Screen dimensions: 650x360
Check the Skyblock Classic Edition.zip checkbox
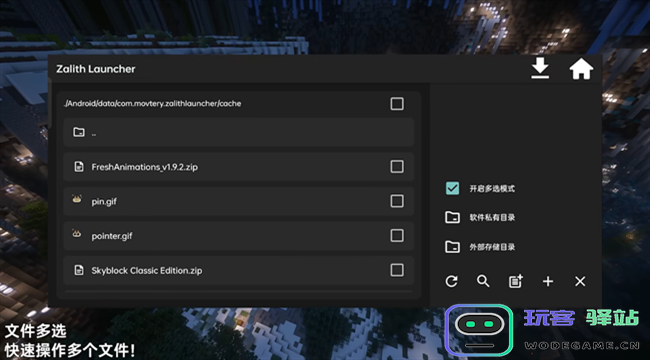[x=397, y=270]
